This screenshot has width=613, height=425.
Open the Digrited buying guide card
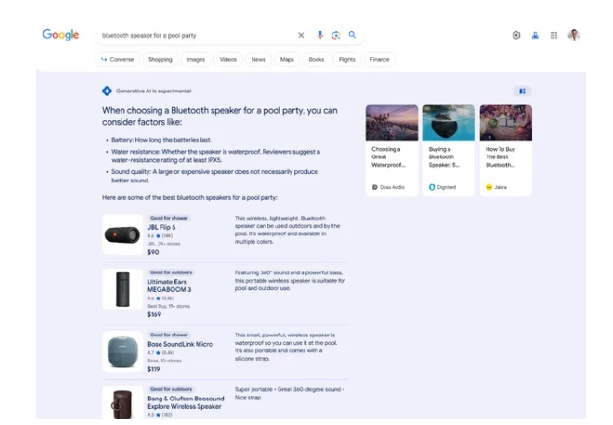point(449,150)
